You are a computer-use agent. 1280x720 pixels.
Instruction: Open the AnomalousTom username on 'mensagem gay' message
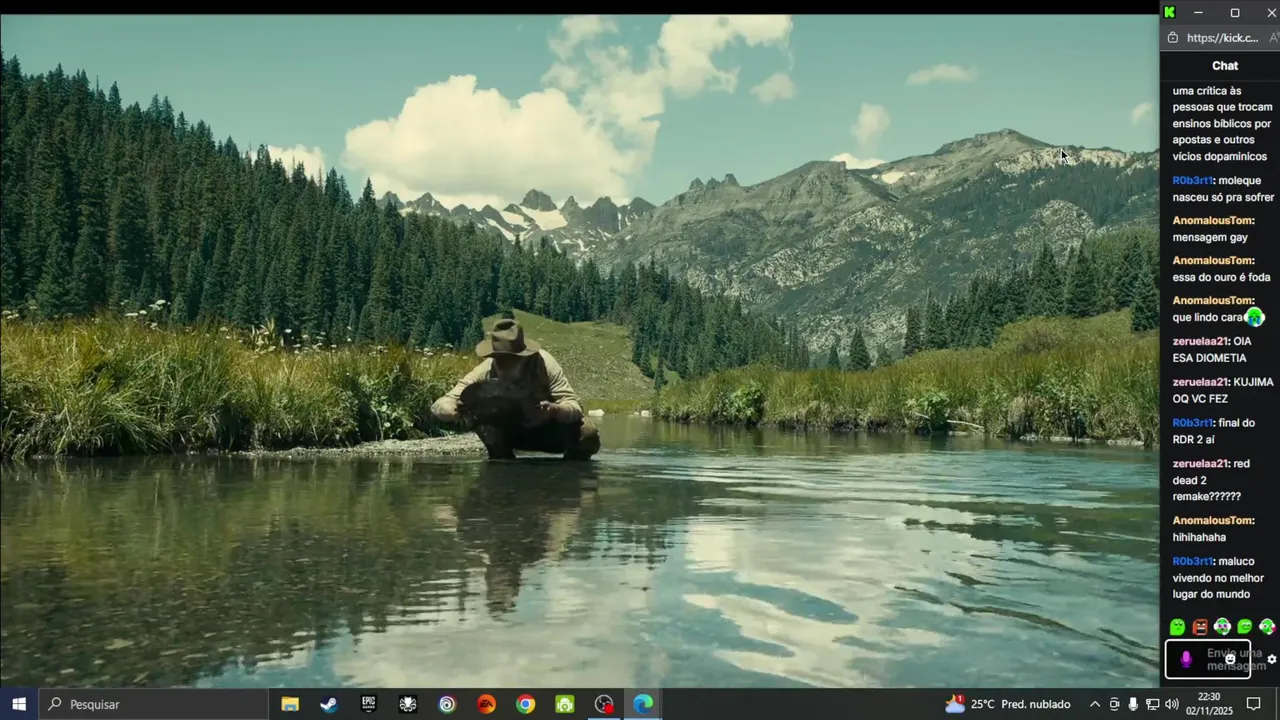pos(1213,221)
